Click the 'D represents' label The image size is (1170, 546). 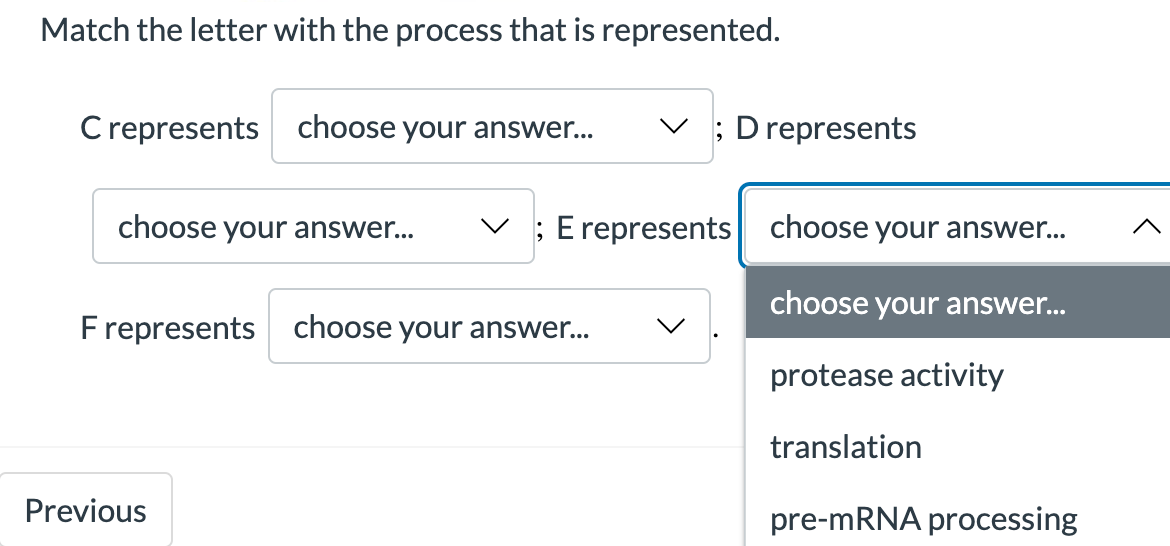click(825, 128)
